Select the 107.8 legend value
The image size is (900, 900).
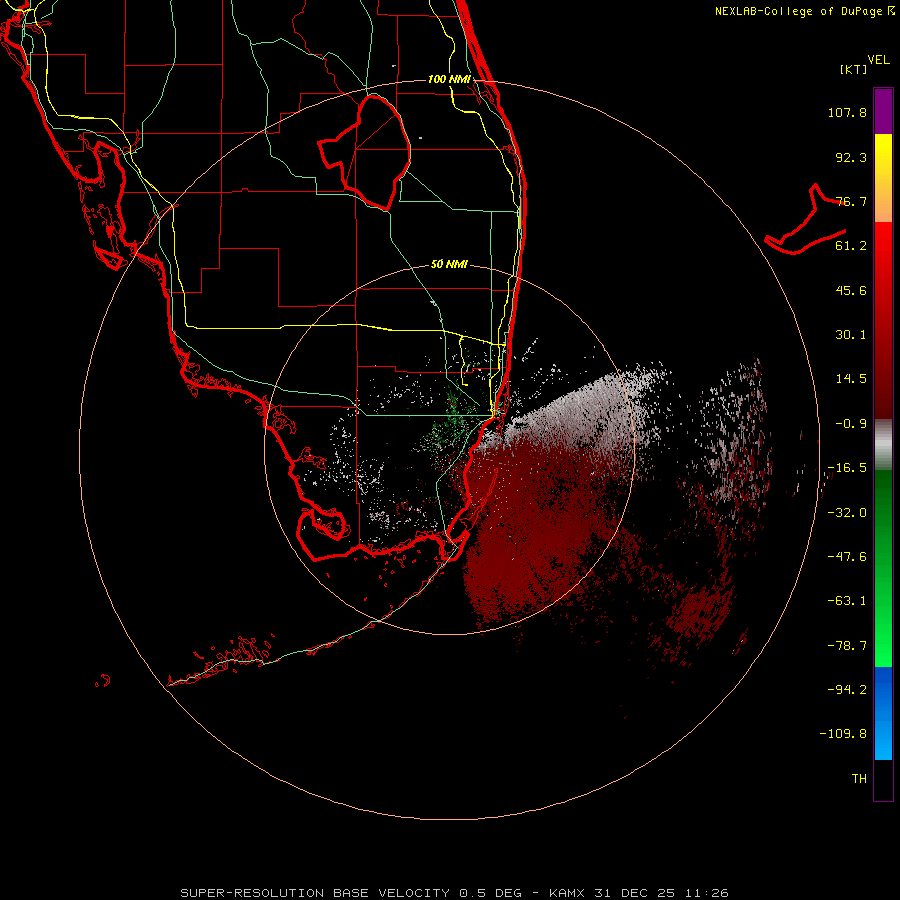point(847,112)
